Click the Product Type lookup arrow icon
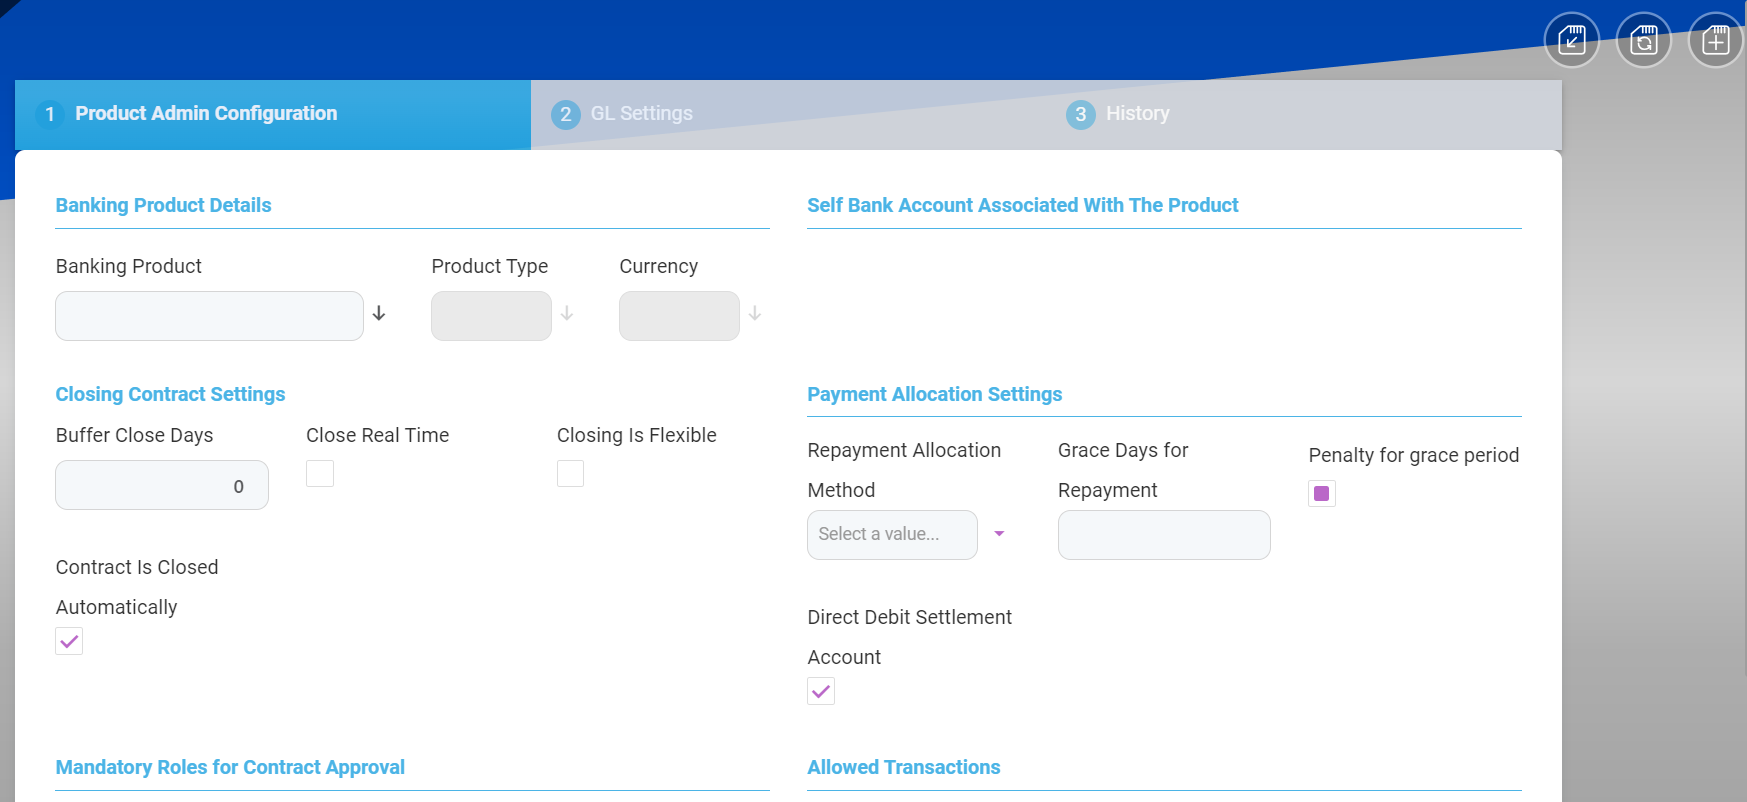The width and height of the screenshot is (1747, 802). point(567,314)
